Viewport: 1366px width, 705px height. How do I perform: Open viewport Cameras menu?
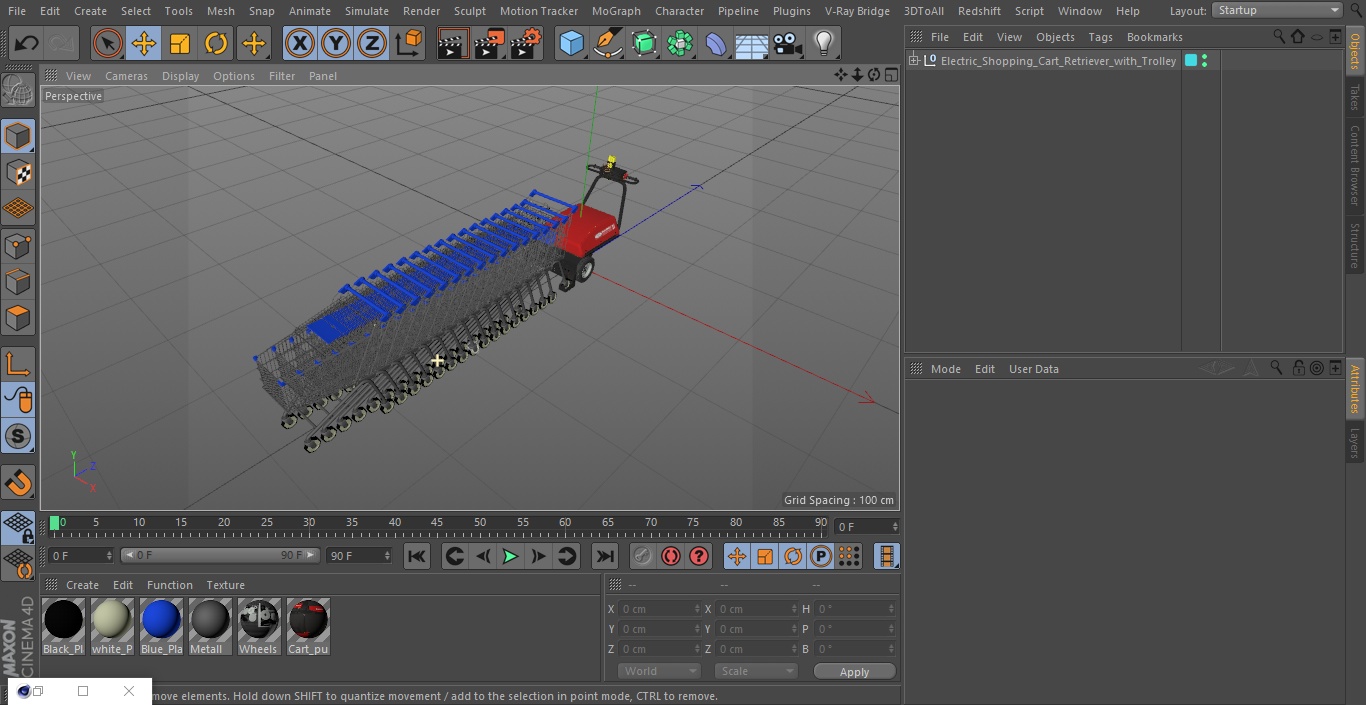(126, 76)
